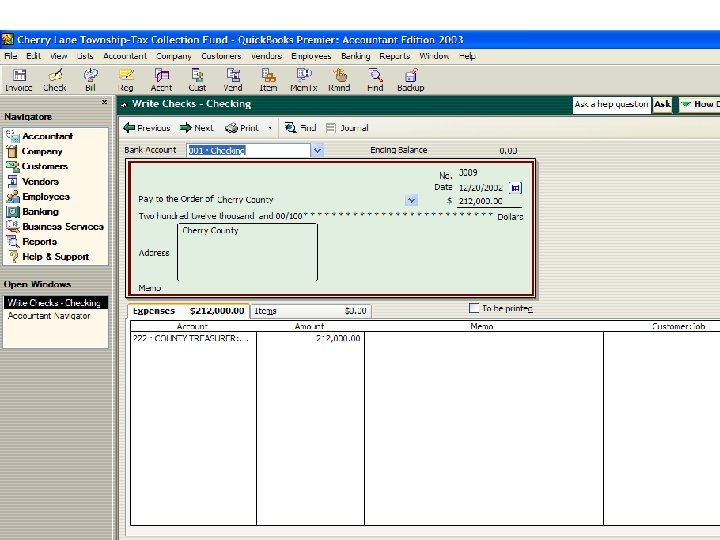Click the Find toolbar magnifier icon

[x=375, y=80]
